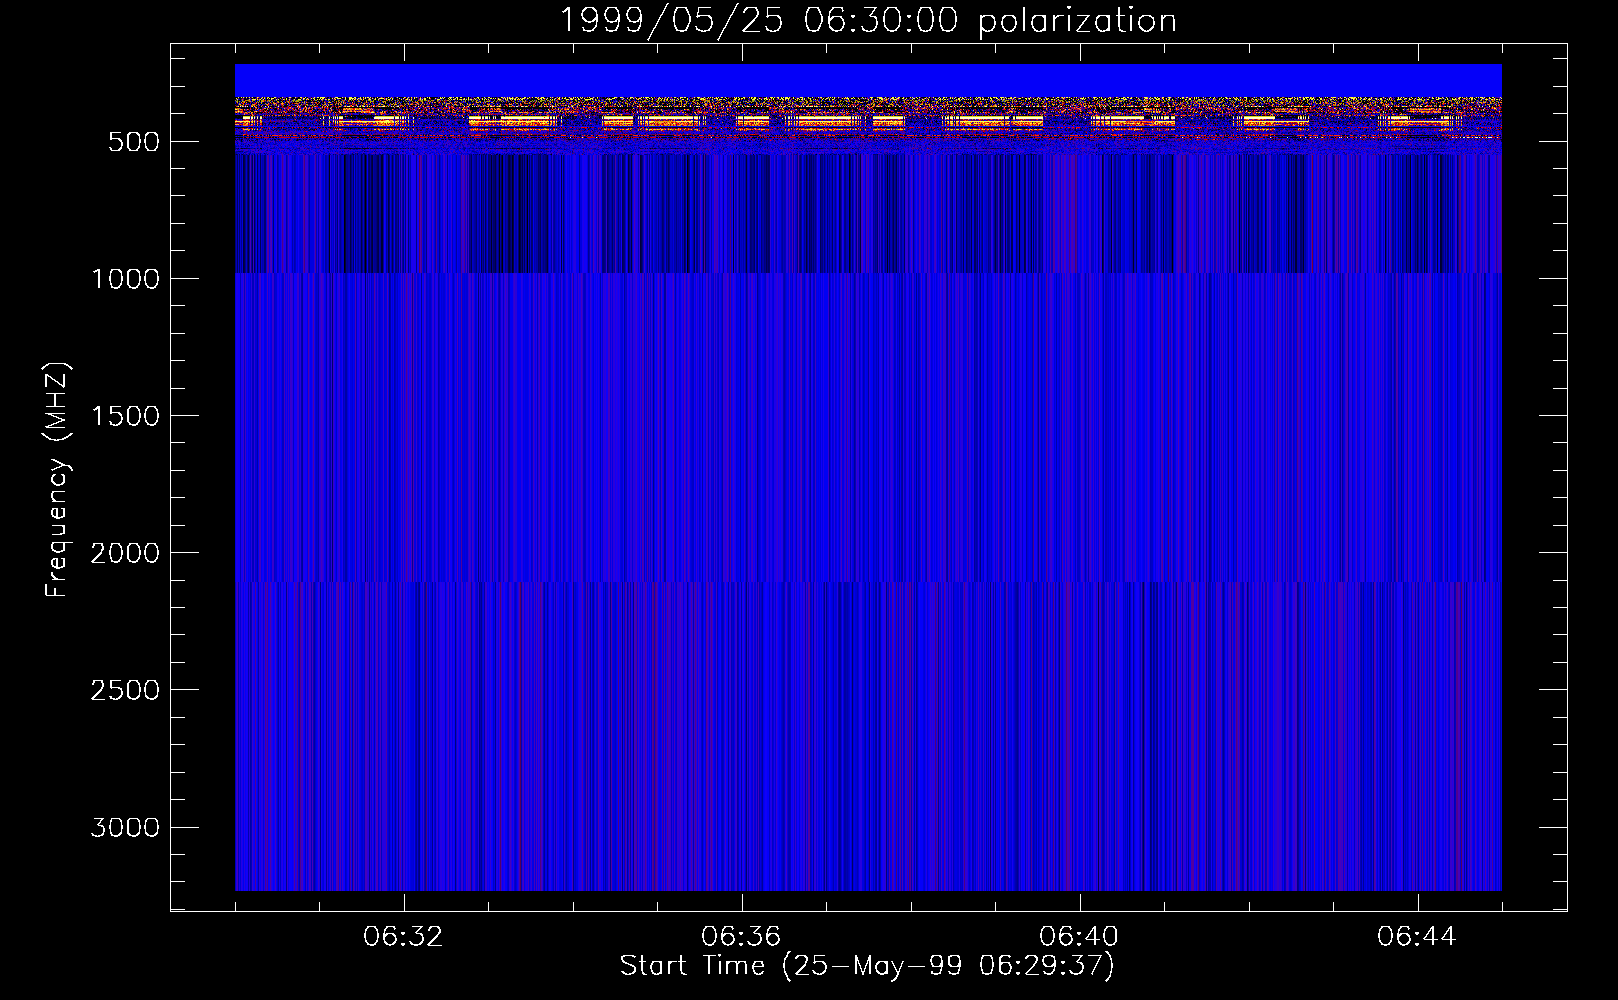Click the 3000 frequency tick label
This screenshot has width=1618, height=1000.
point(125,827)
